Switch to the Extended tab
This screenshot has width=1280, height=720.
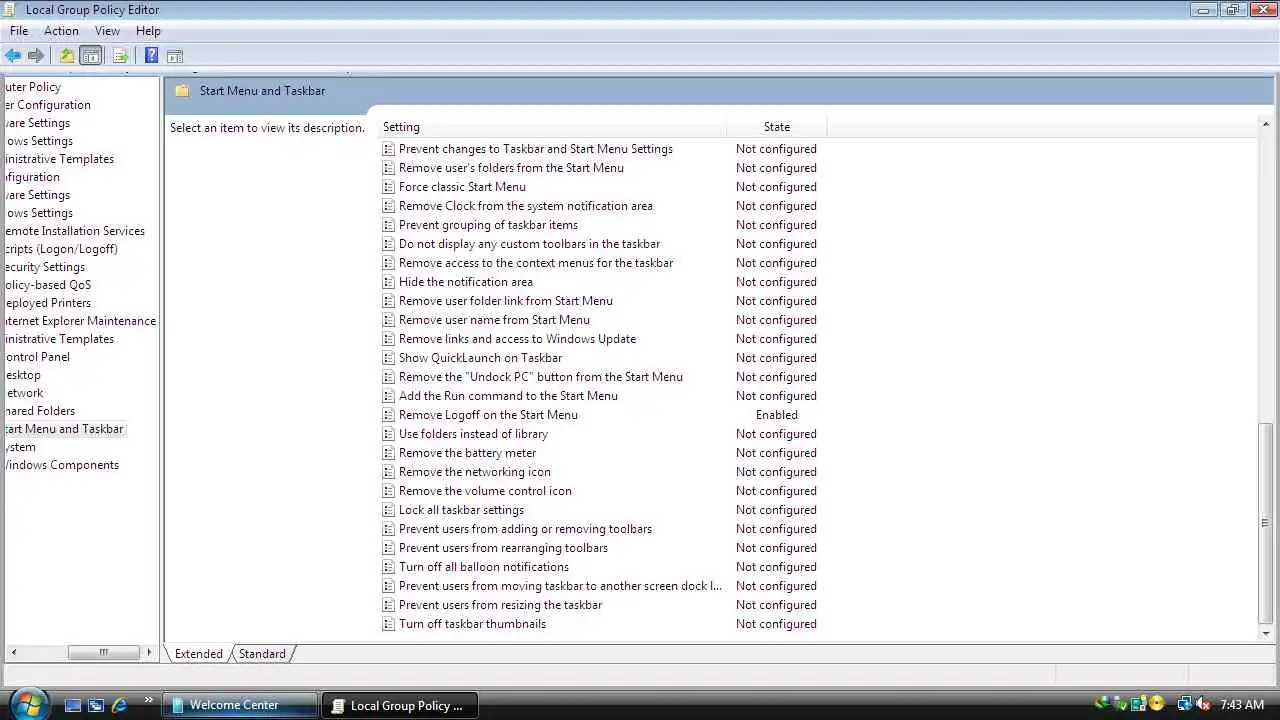[x=199, y=654]
